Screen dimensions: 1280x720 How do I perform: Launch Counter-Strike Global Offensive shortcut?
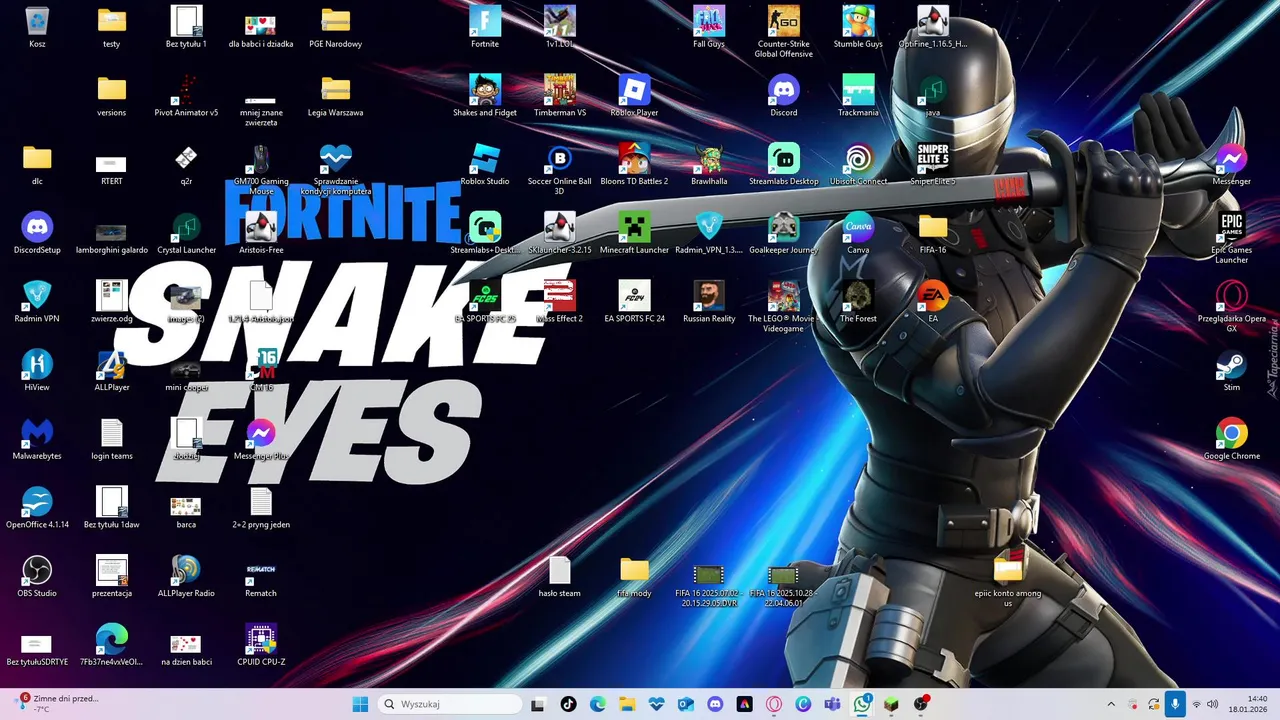(784, 31)
